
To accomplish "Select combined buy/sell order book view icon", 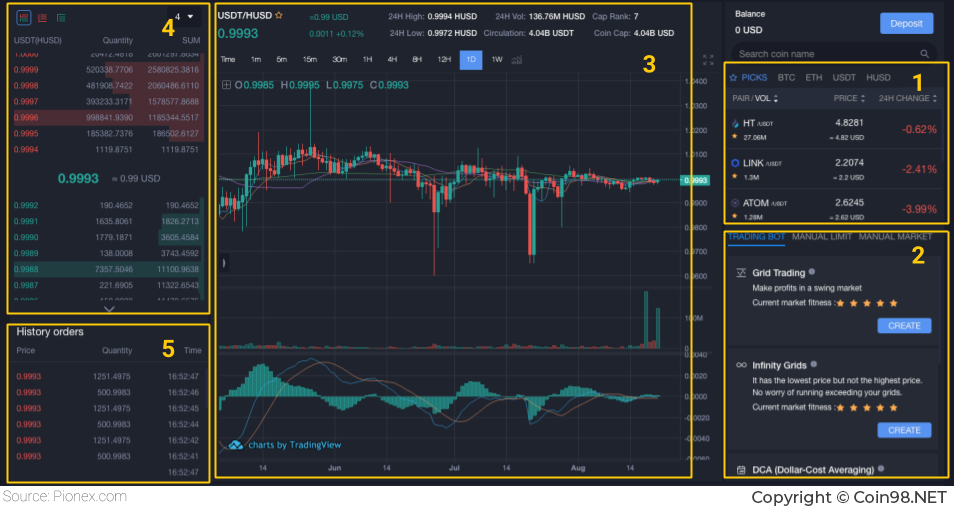I will (24, 18).
